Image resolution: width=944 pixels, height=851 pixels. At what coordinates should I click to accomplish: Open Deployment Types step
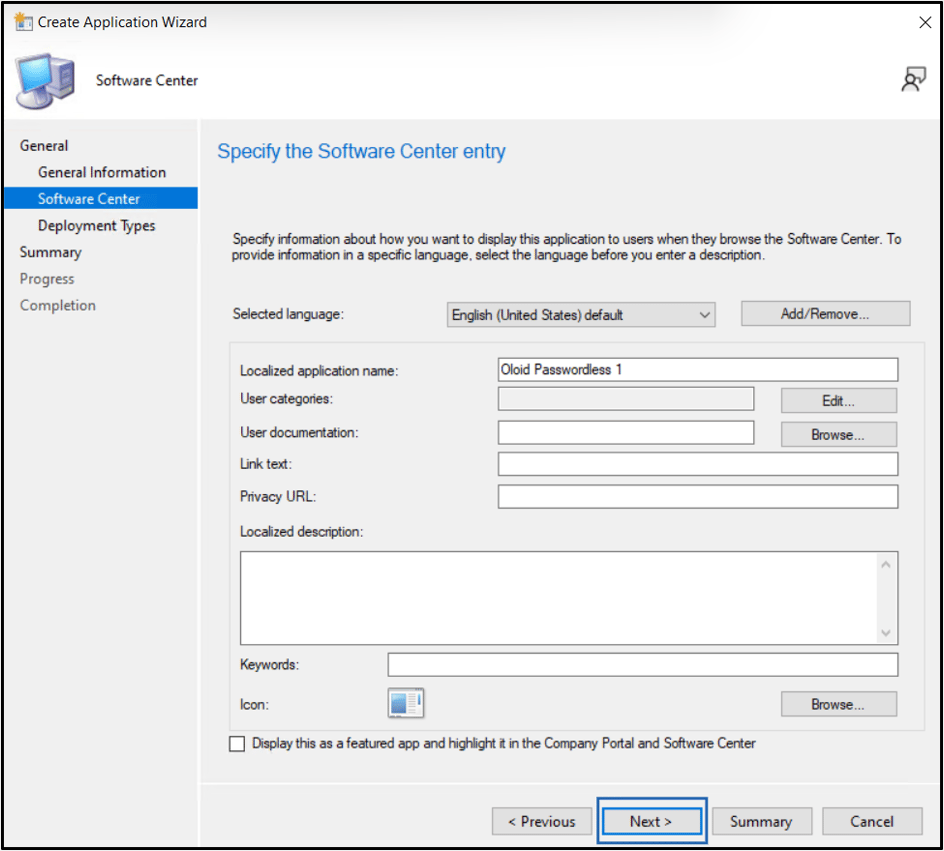pyautogui.click(x=96, y=226)
